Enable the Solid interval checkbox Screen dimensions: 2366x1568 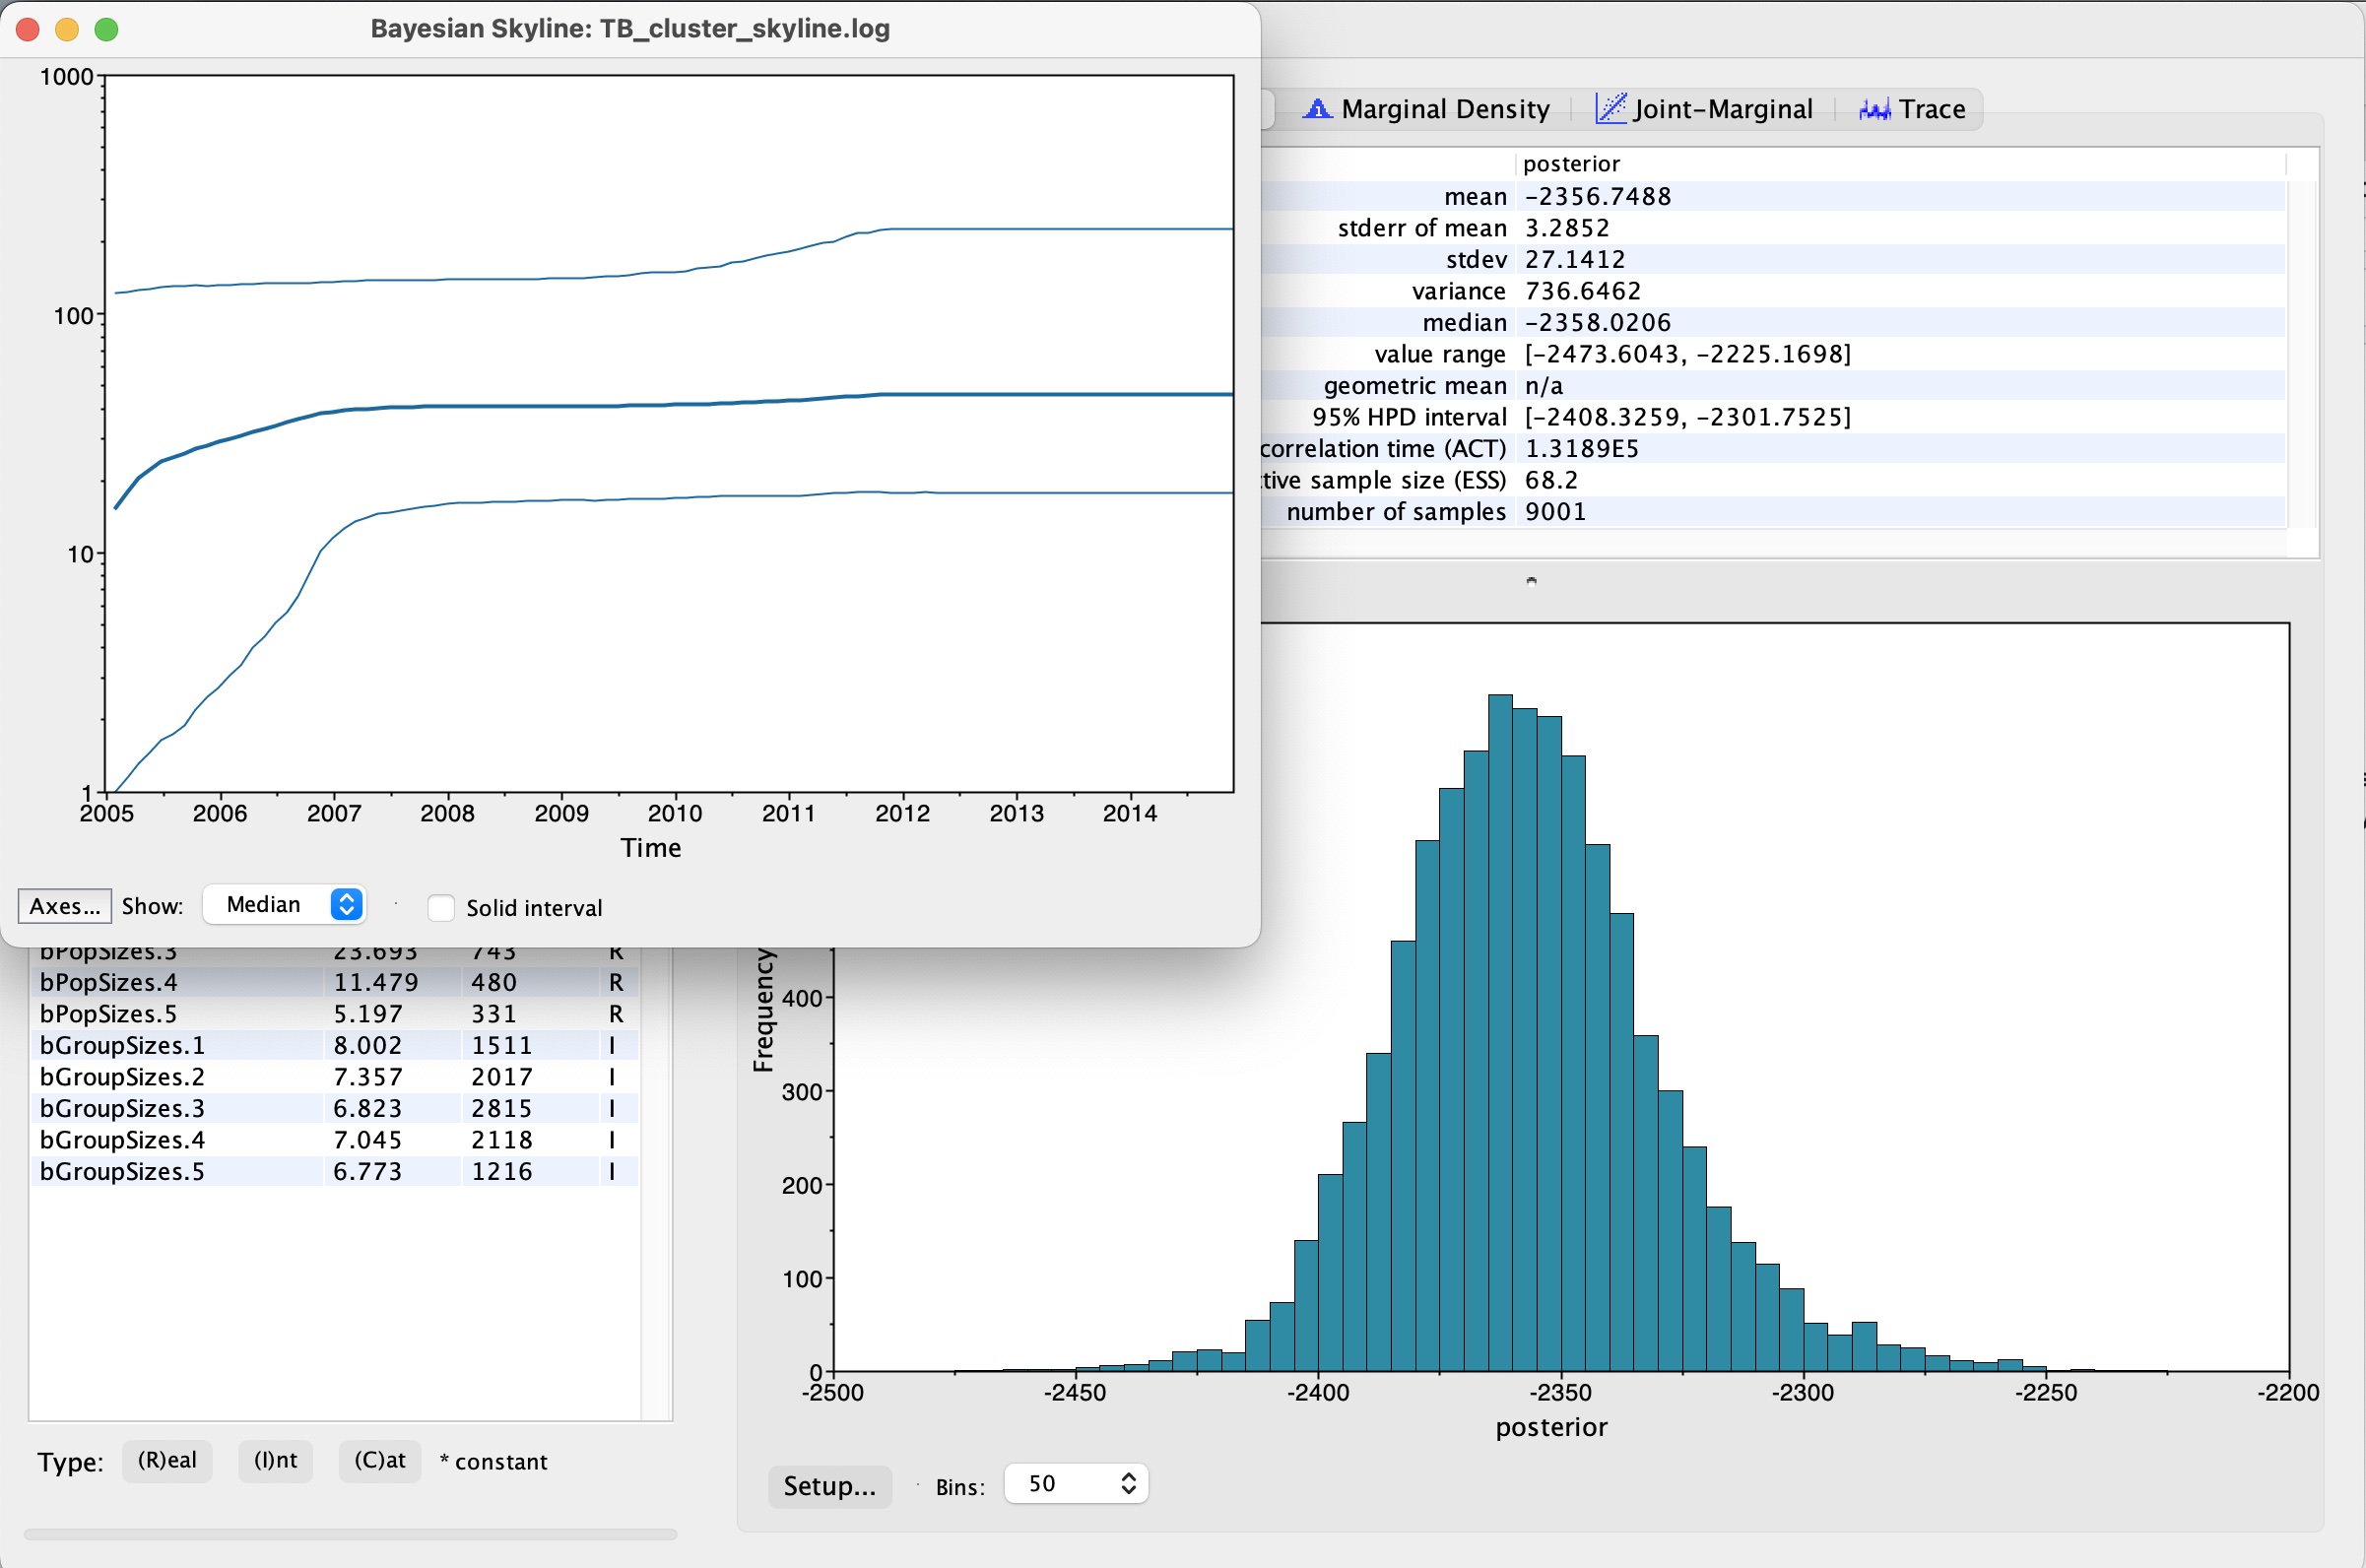(441, 907)
